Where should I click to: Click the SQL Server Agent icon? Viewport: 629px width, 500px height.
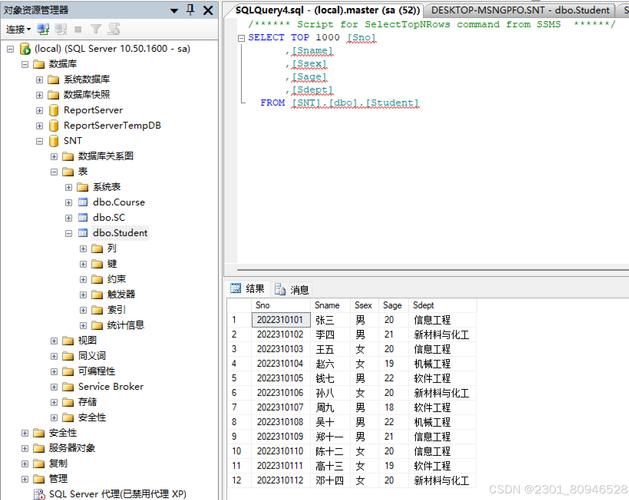tap(39, 494)
